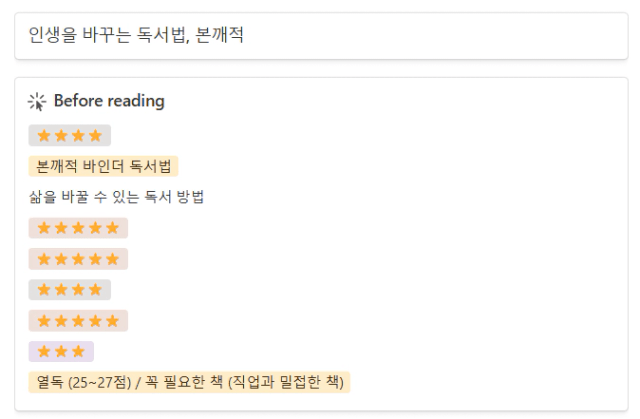Click first star of the topmost four-star badge
Screen dimensions: 640x419
click(x=44, y=135)
